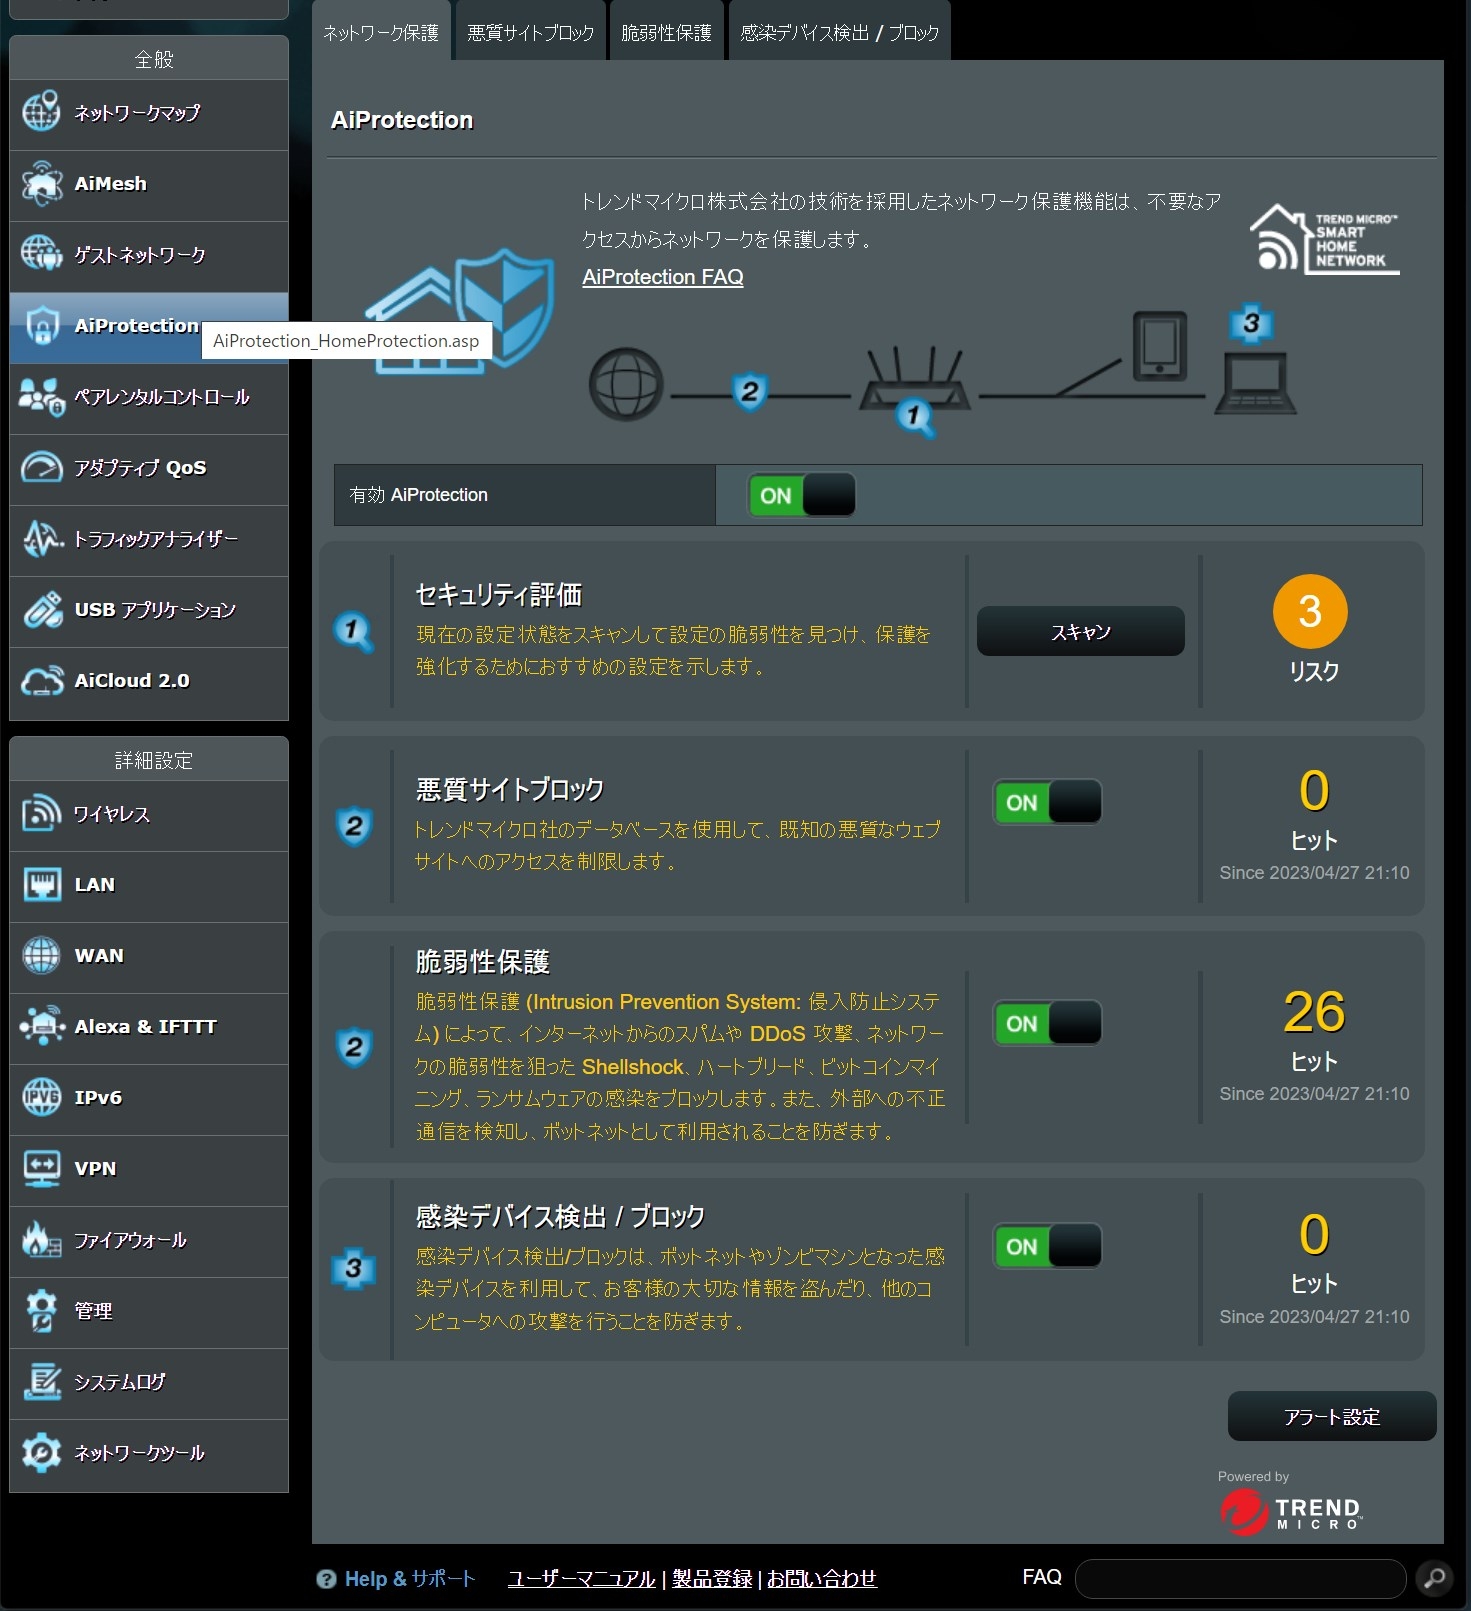Open the AiProtection FAQ link
1471x1611 pixels.
point(662,277)
